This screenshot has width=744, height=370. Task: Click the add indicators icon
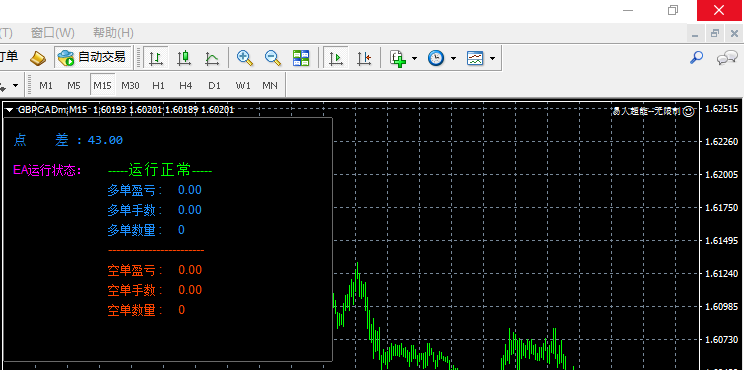click(x=398, y=58)
